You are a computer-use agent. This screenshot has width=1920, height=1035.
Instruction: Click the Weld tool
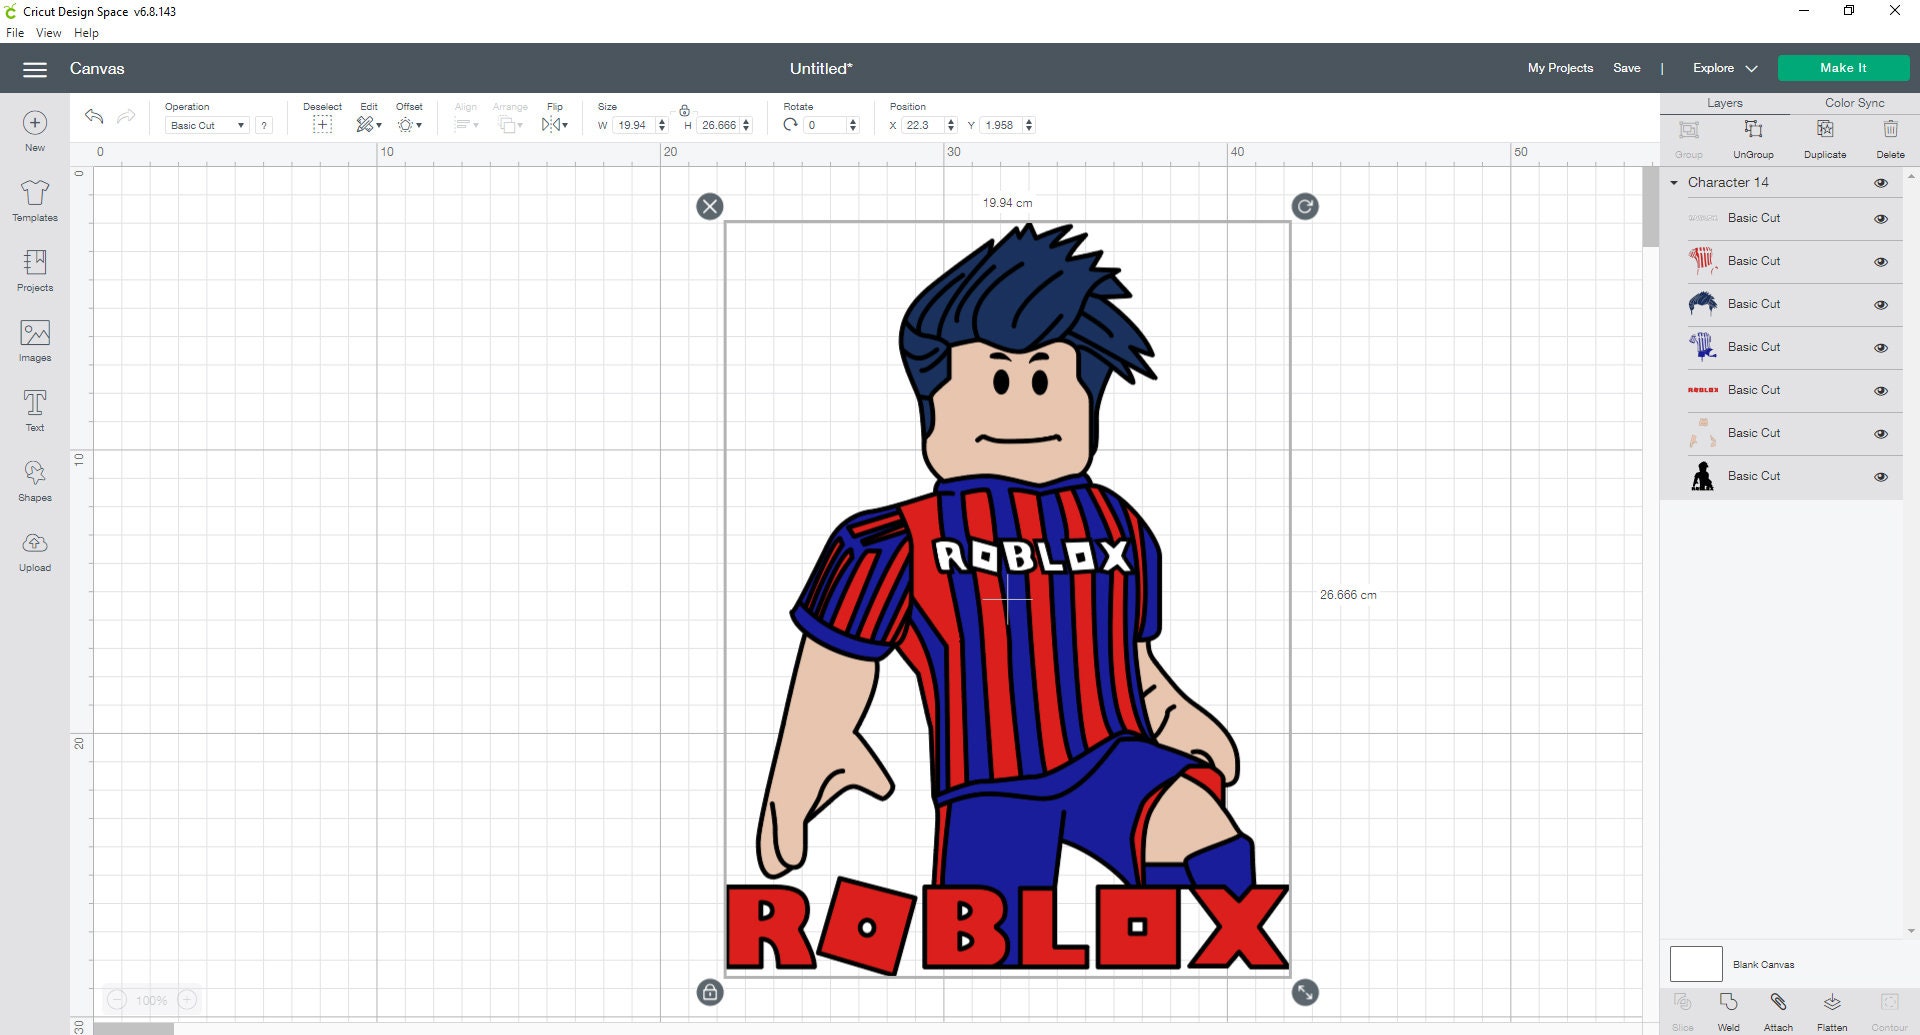(1729, 1008)
